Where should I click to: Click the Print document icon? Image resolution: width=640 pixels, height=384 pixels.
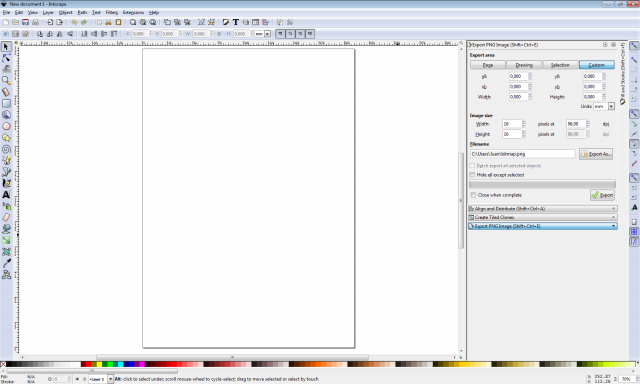coord(36,22)
